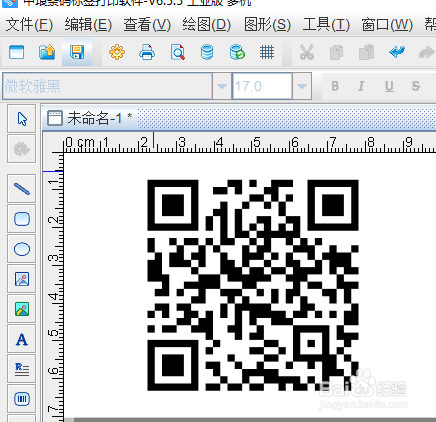Select the barcode drawing tool
This screenshot has width=436, height=422.
coord(22,399)
